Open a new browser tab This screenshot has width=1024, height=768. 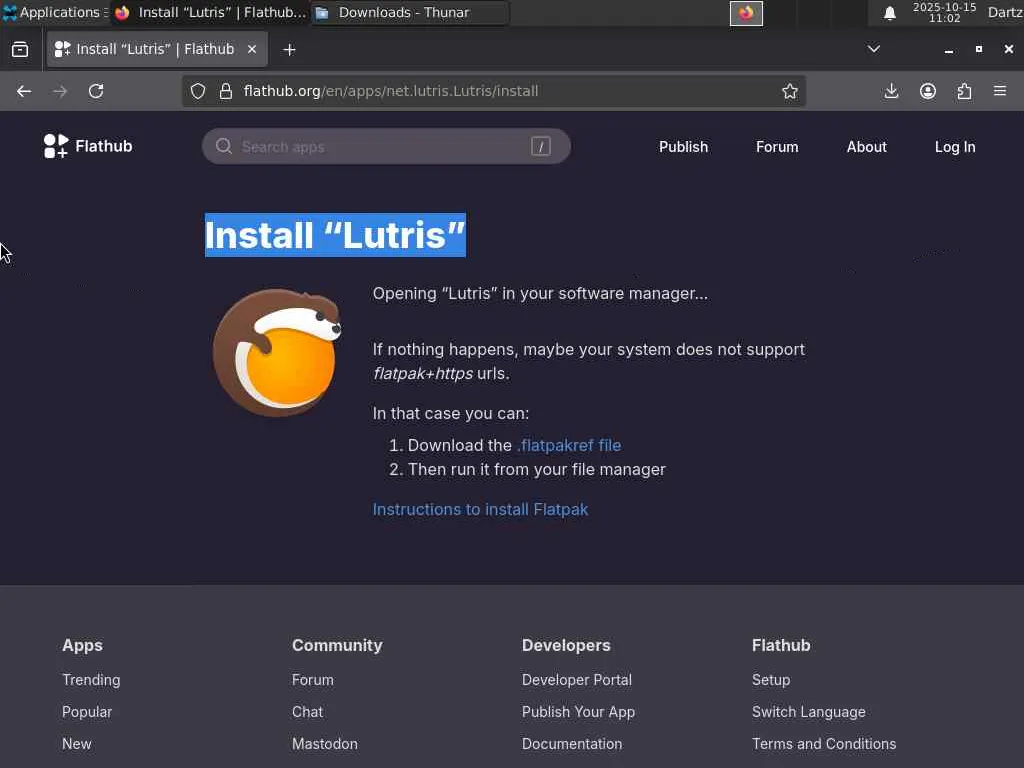click(289, 50)
